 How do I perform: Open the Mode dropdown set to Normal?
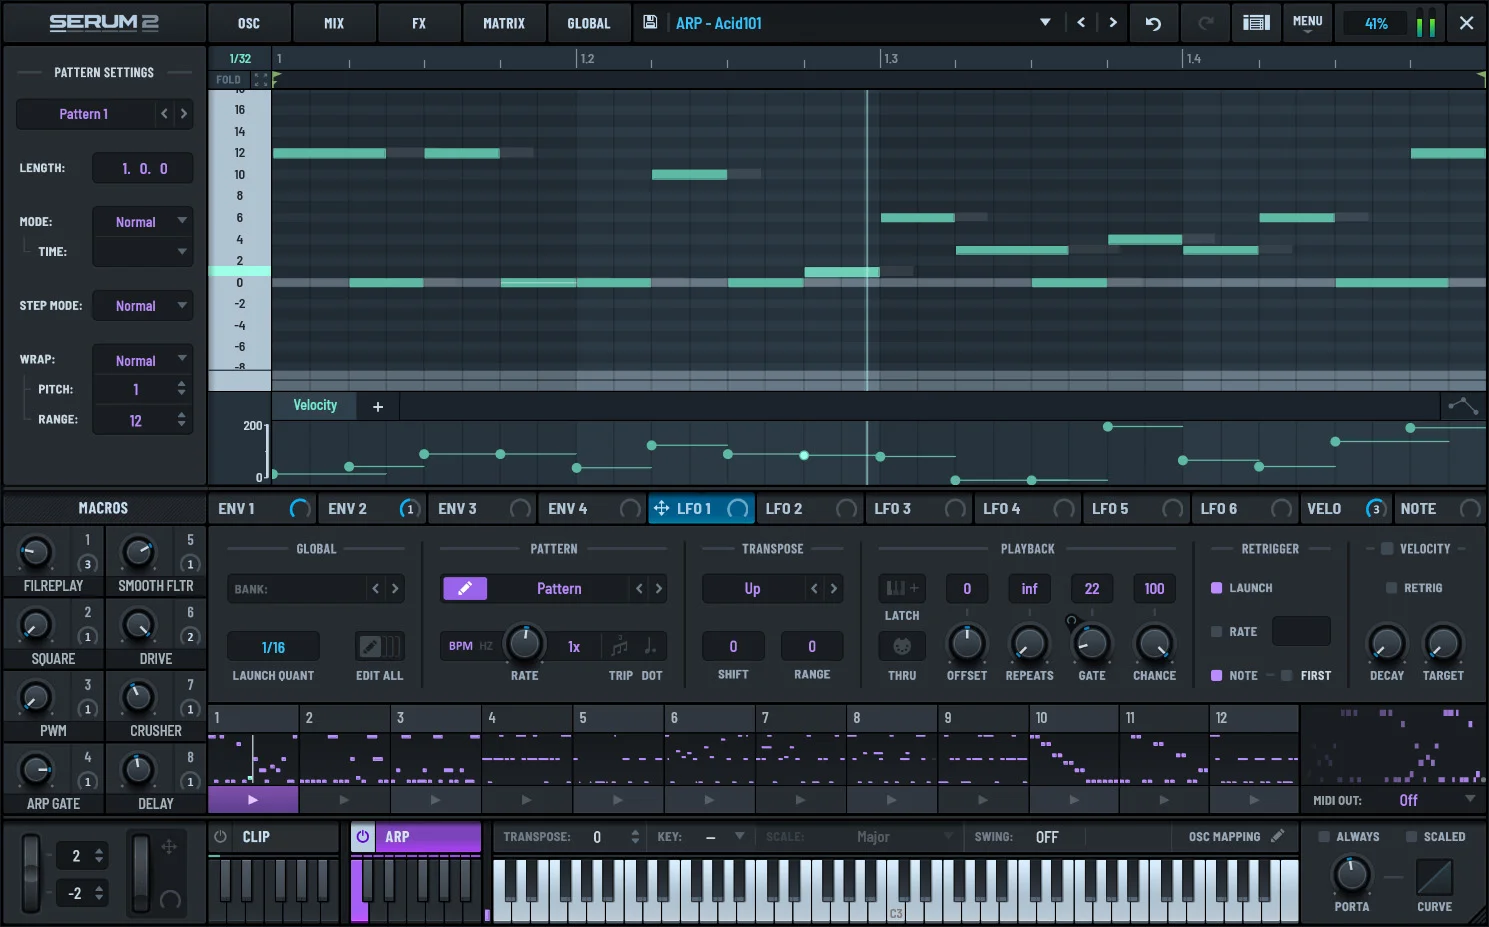pyautogui.click(x=142, y=222)
